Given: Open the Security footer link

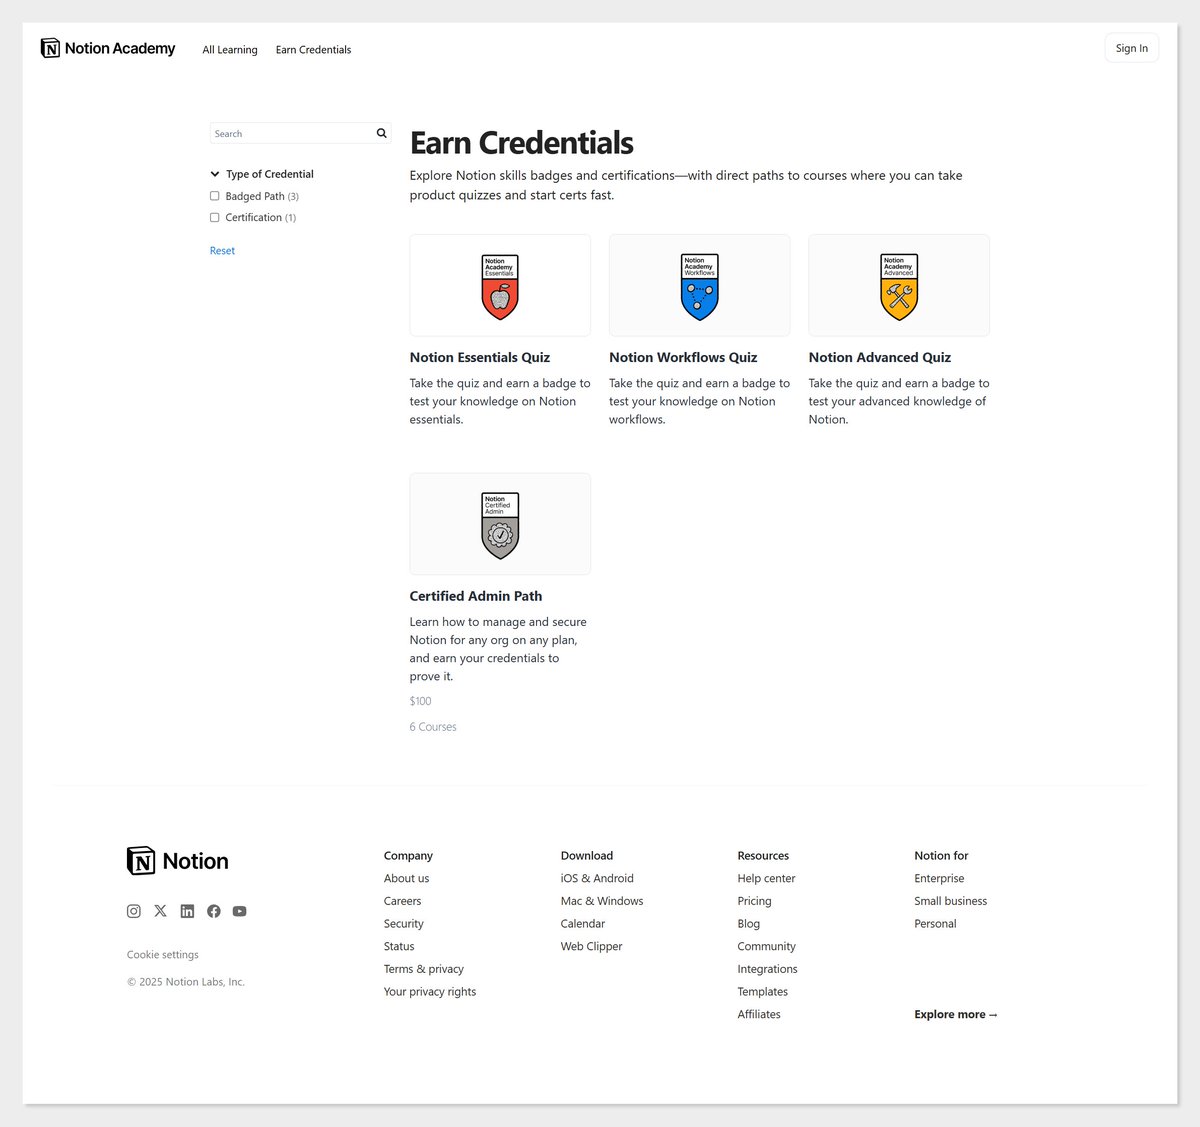Looking at the screenshot, I should 404,924.
